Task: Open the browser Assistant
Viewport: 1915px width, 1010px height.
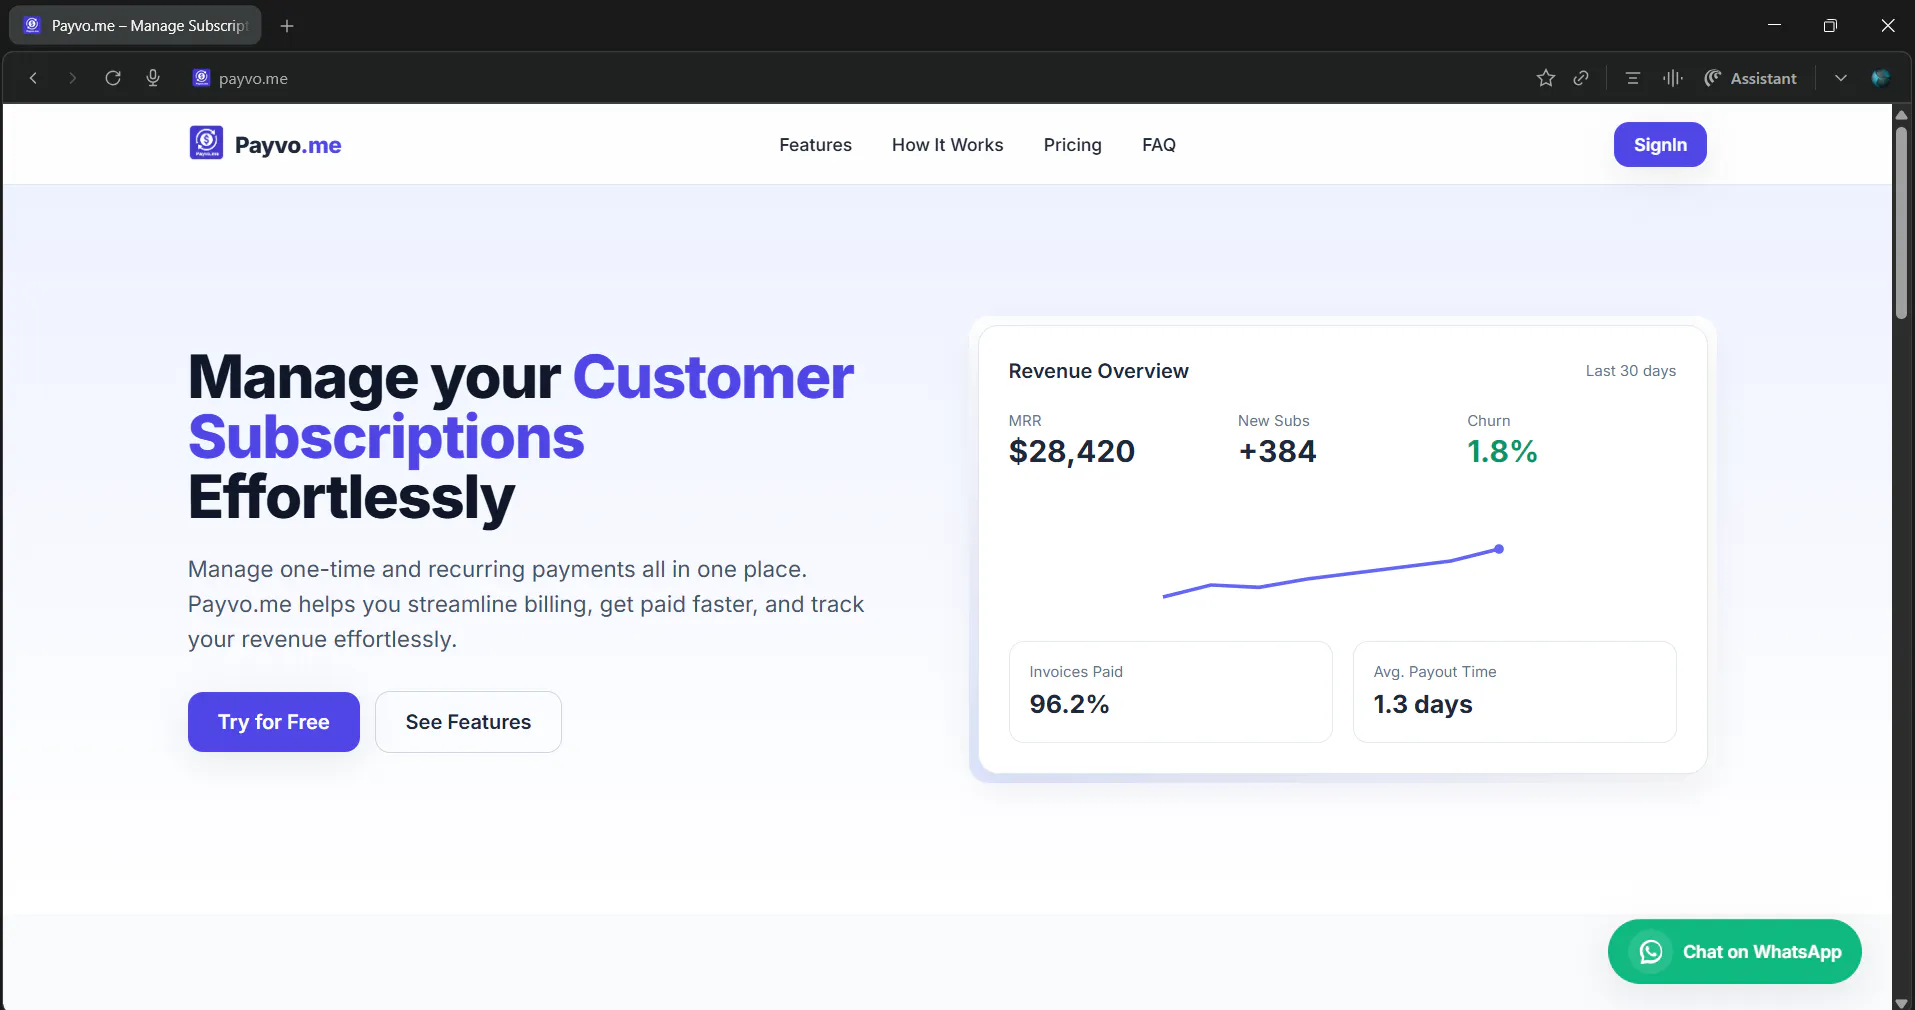Action: (x=1750, y=78)
